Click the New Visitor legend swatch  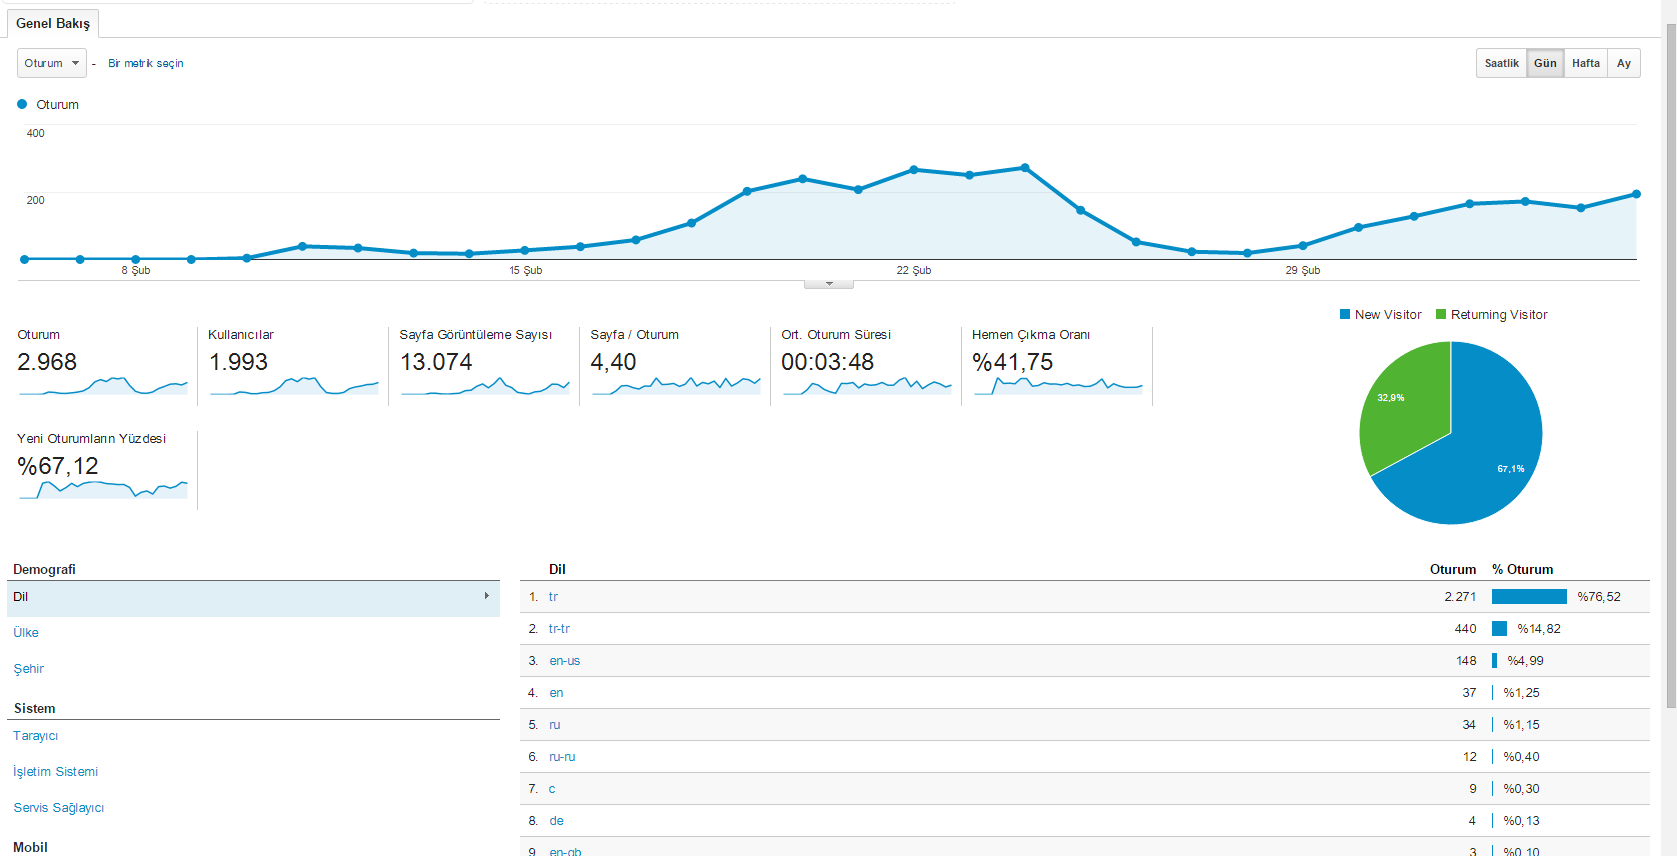(x=1345, y=314)
